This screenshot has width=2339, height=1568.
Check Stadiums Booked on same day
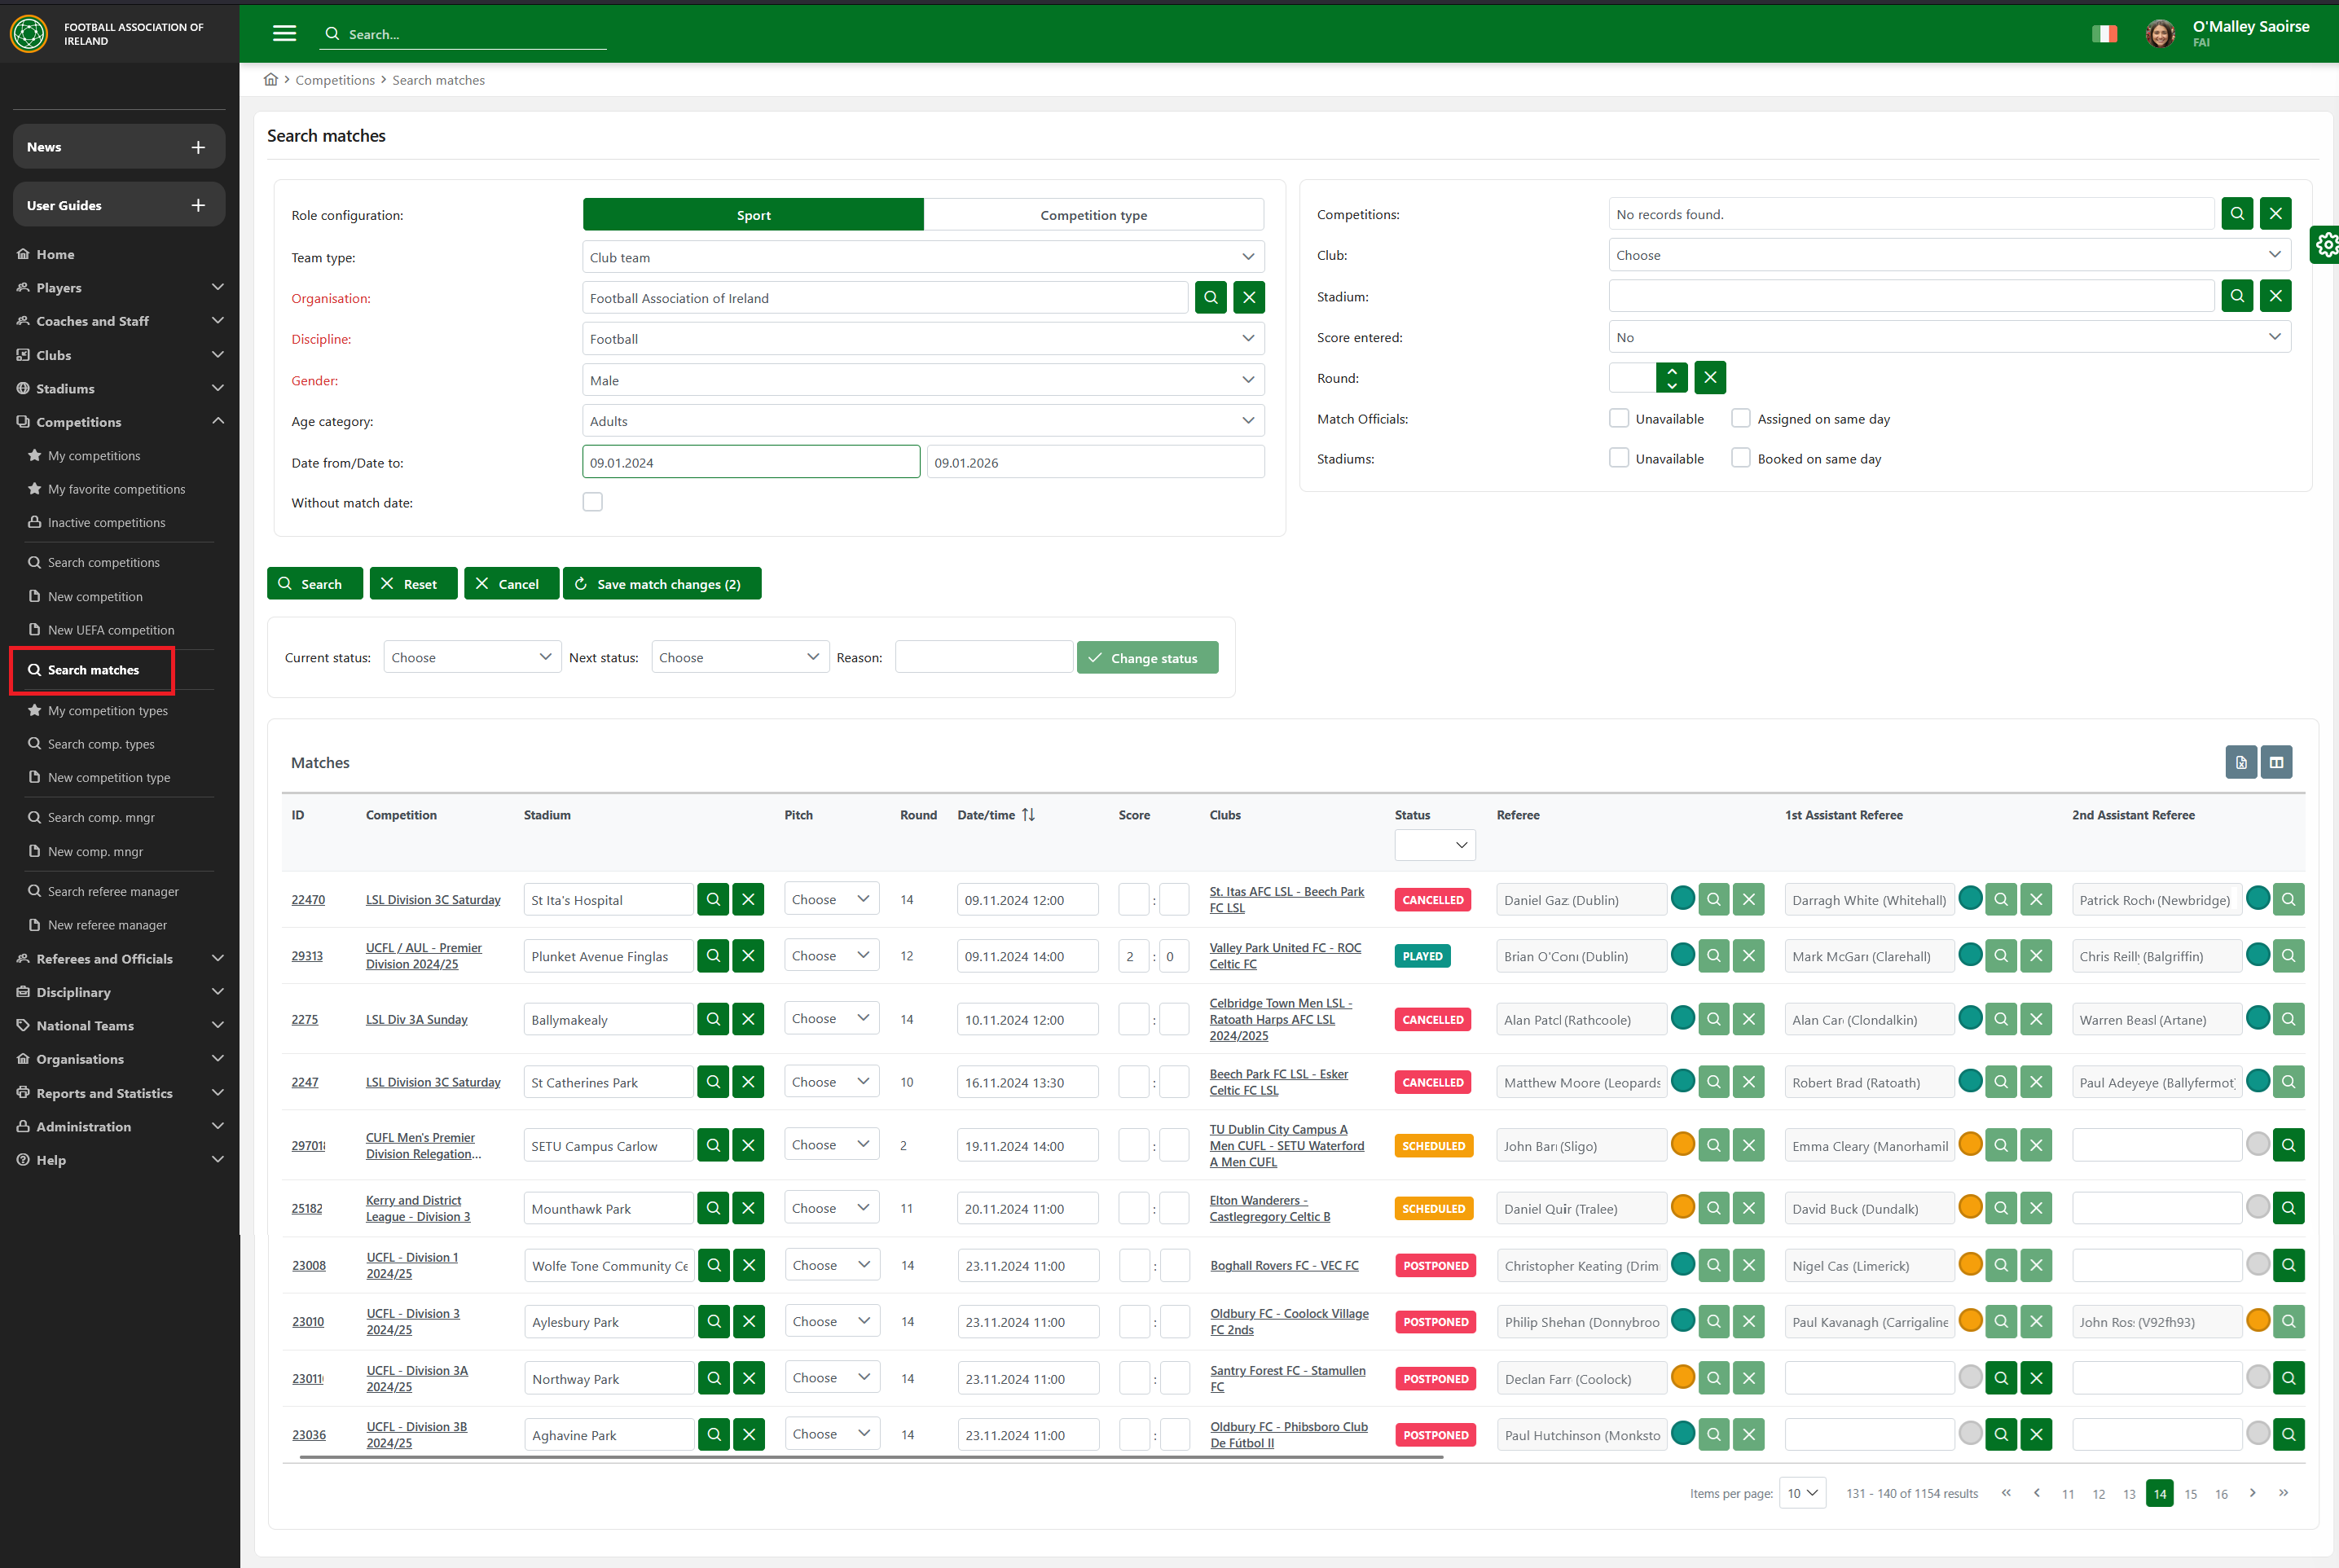[1740, 458]
